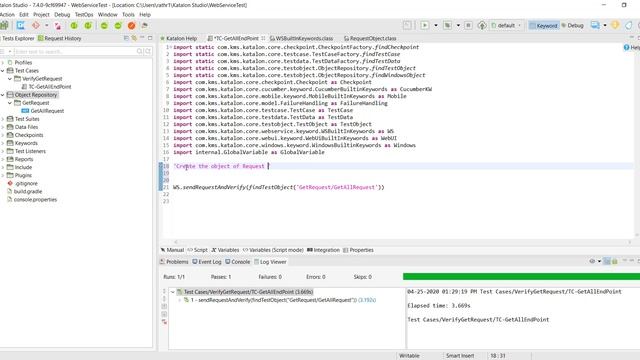
Task: Click collapse-all icon in Tests Explorer header
Action: pyautogui.click(x=126, y=38)
